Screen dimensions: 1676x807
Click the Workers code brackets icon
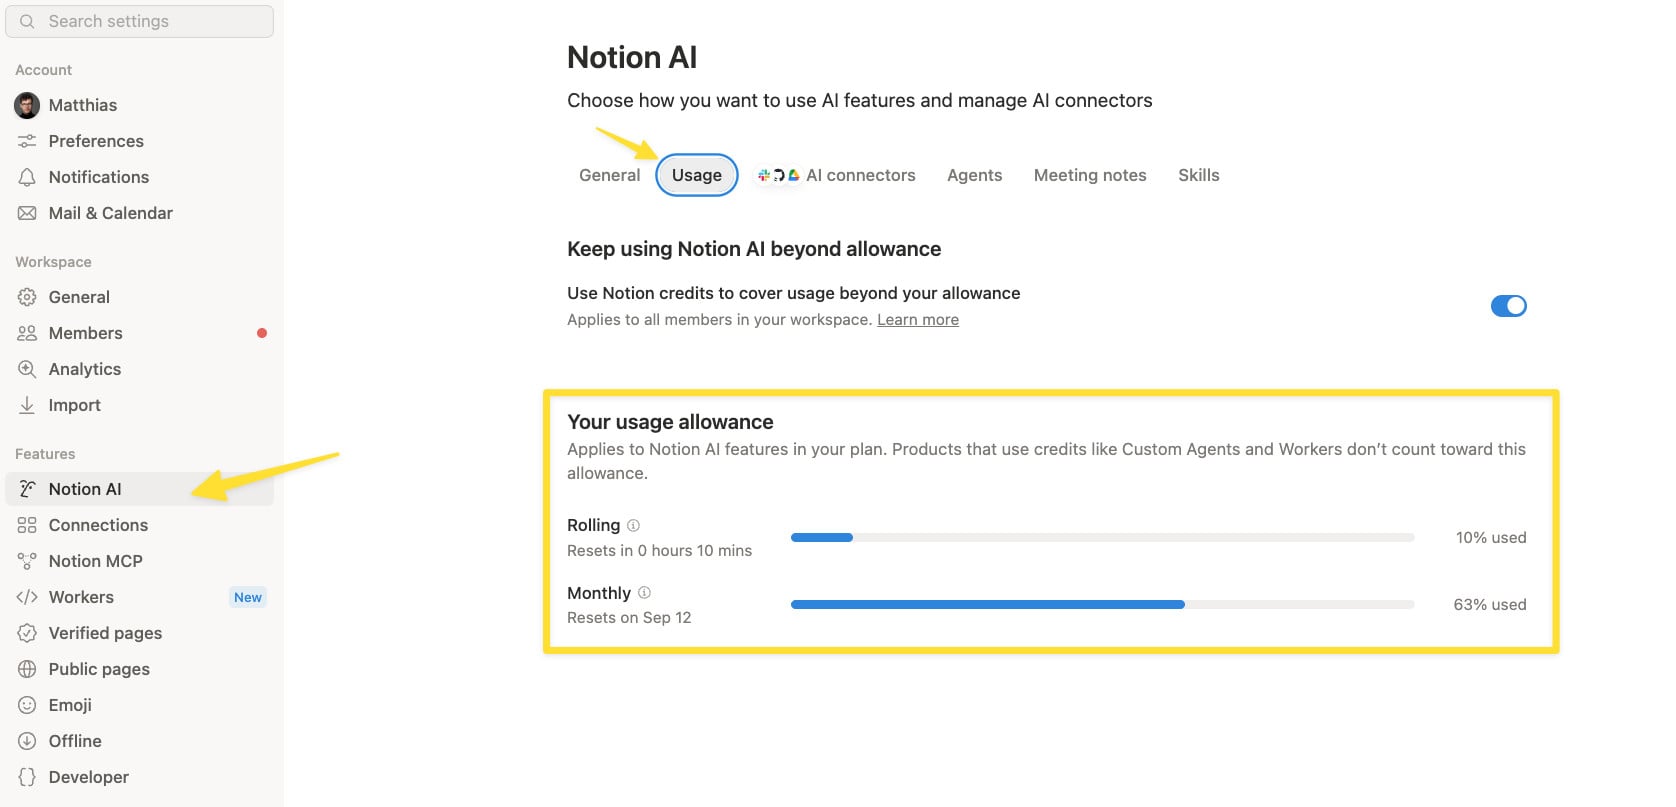27,597
